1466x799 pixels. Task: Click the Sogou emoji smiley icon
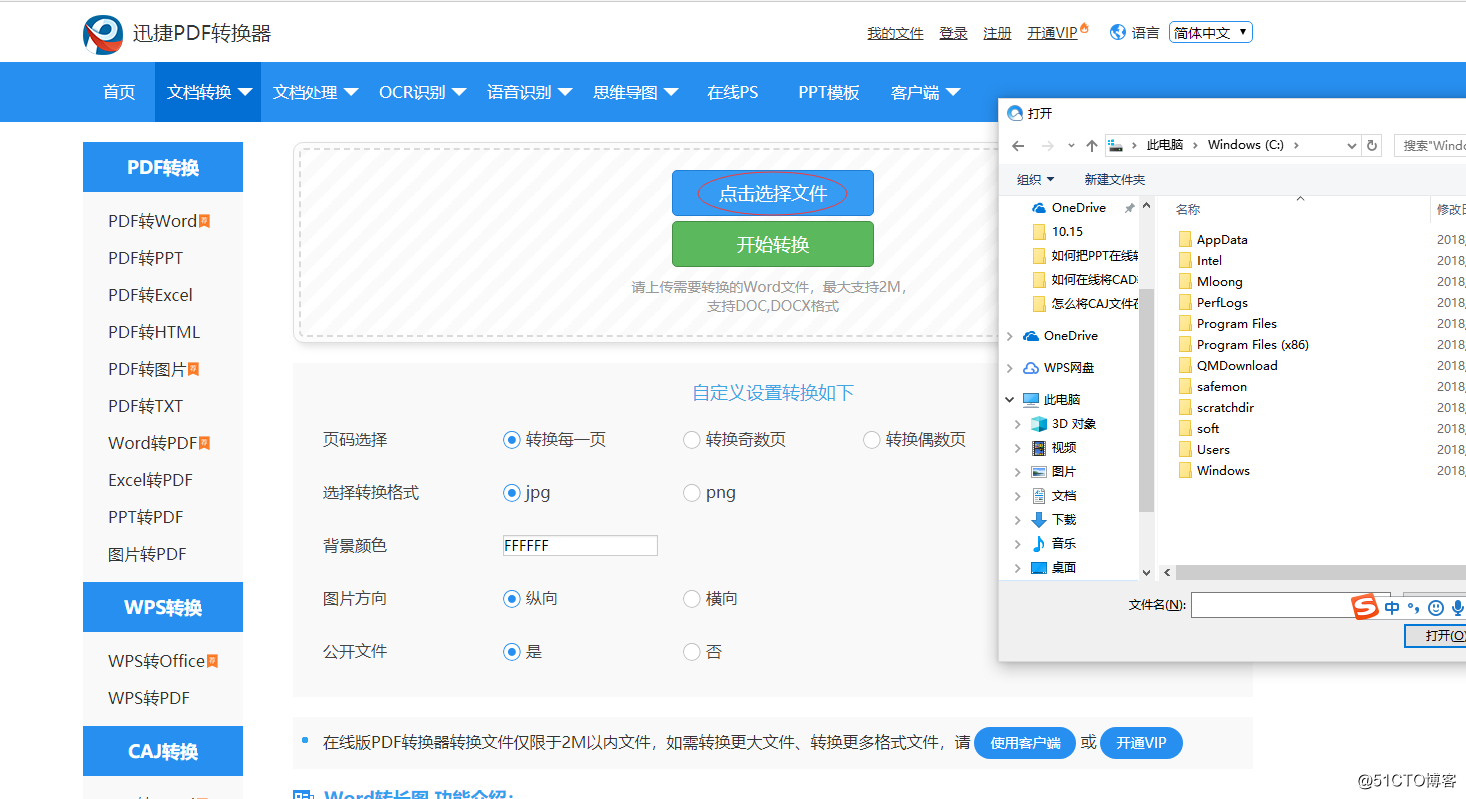pos(1436,607)
